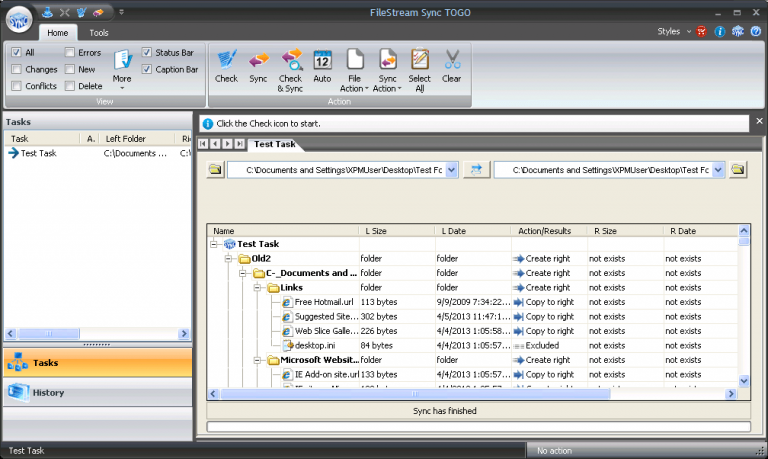Image resolution: width=768 pixels, height=459 pixels.
Task: Click the Sync arrows icon
Action: point(258,67)
